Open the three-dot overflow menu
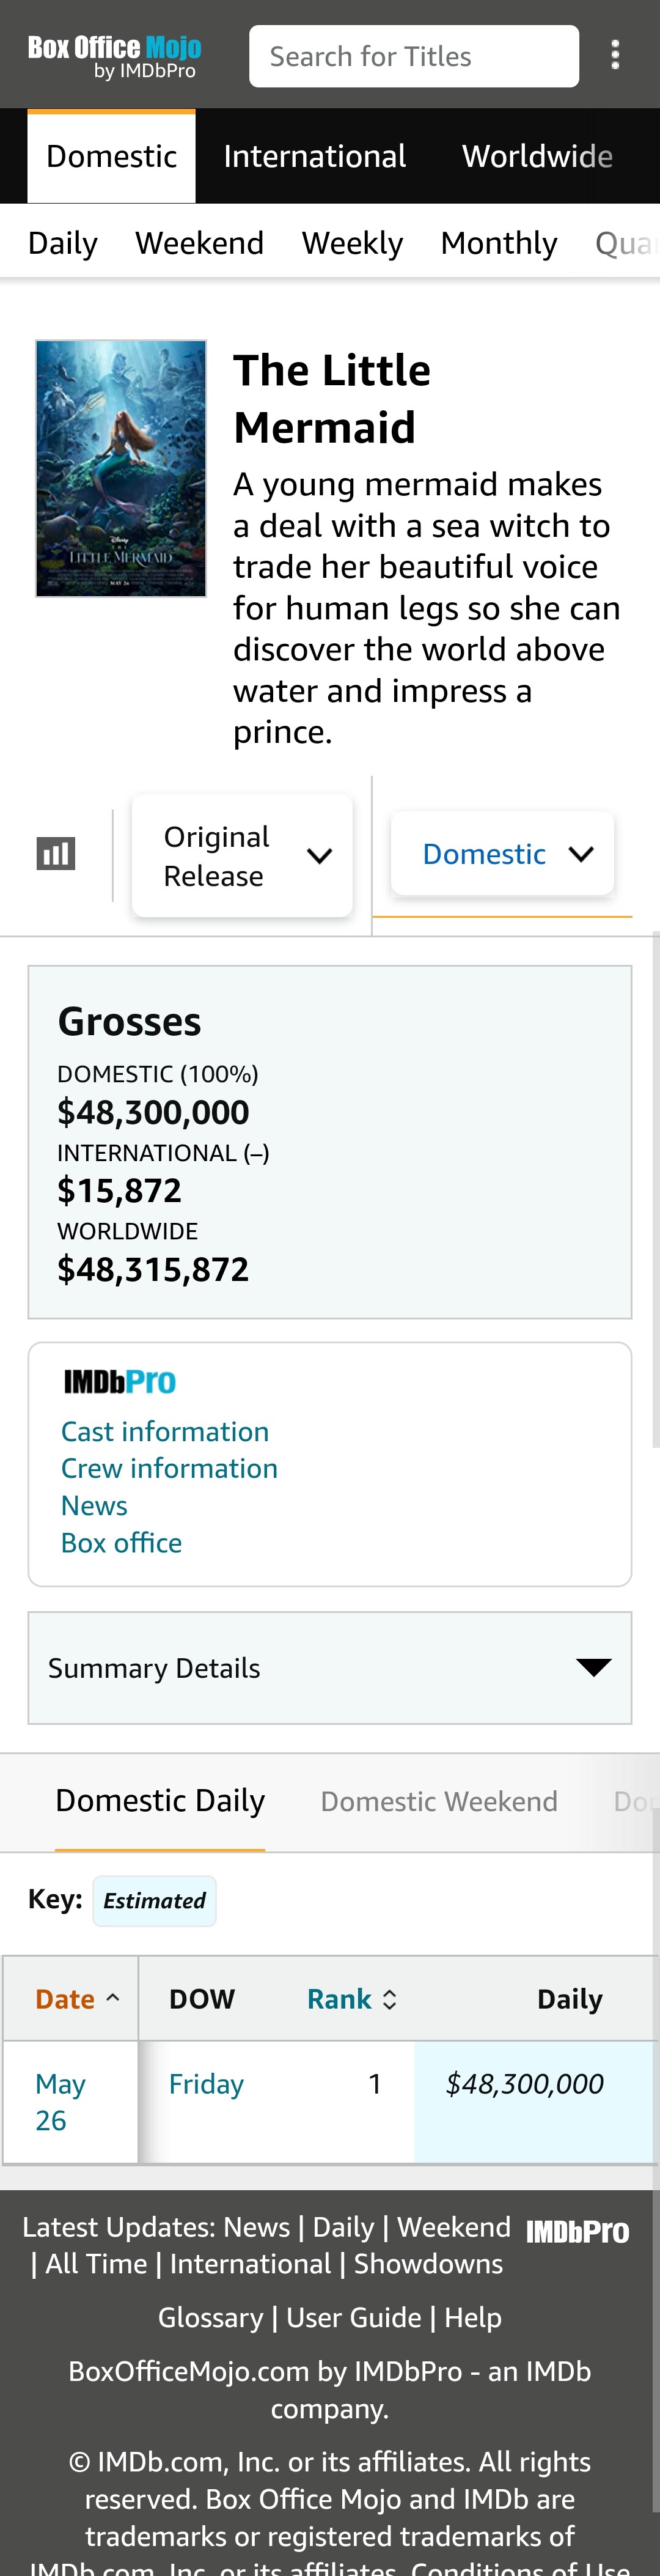660x2576 pixels. 615,55
